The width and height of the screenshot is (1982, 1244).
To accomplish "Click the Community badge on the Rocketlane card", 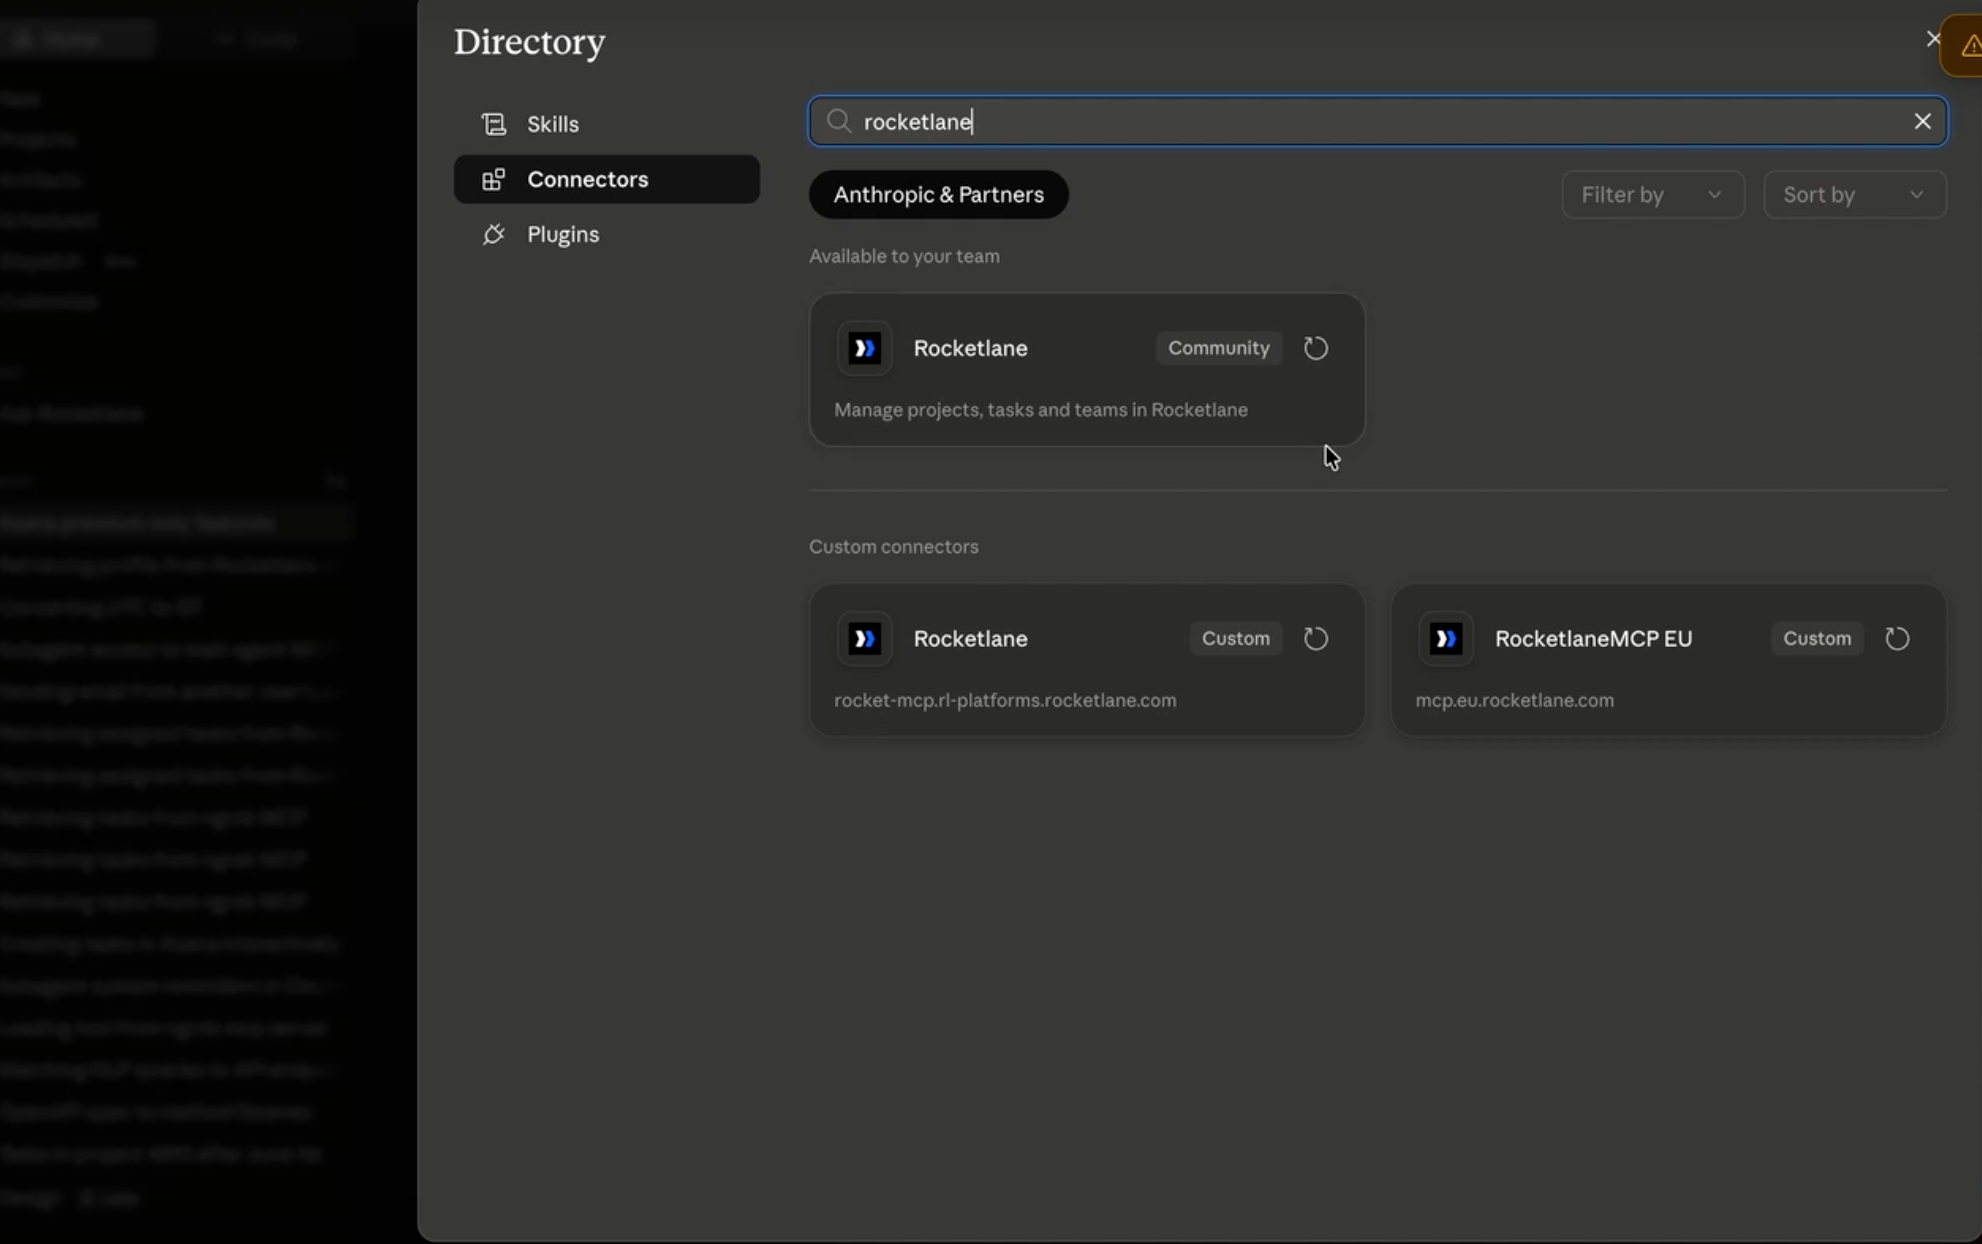I will 1218,348.
